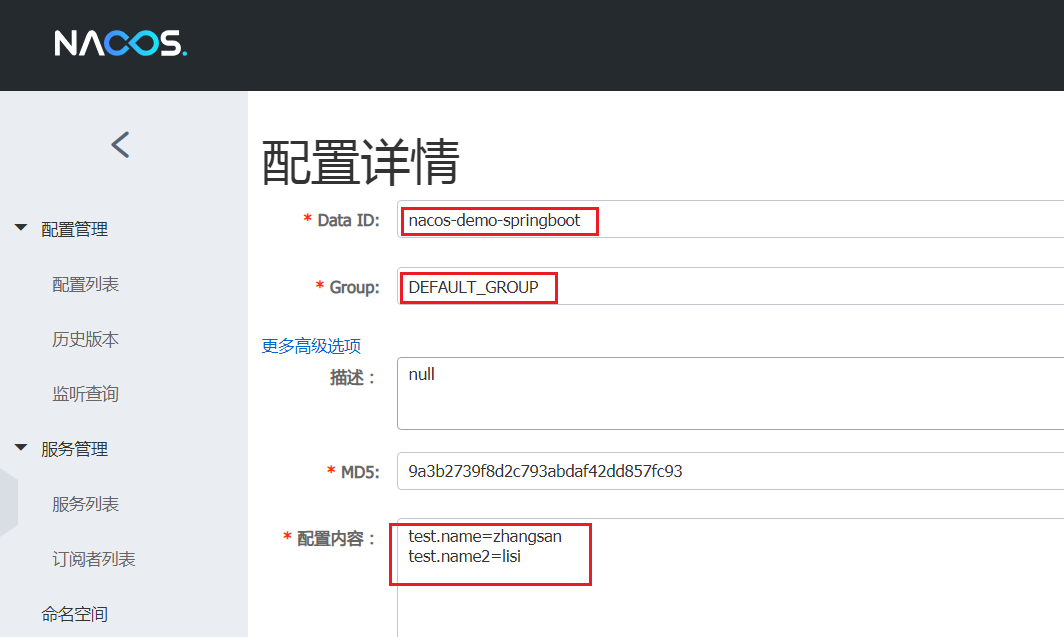Collapse the sidebar using the left chevron
1064x637 pixels.
tap(120, 144)
